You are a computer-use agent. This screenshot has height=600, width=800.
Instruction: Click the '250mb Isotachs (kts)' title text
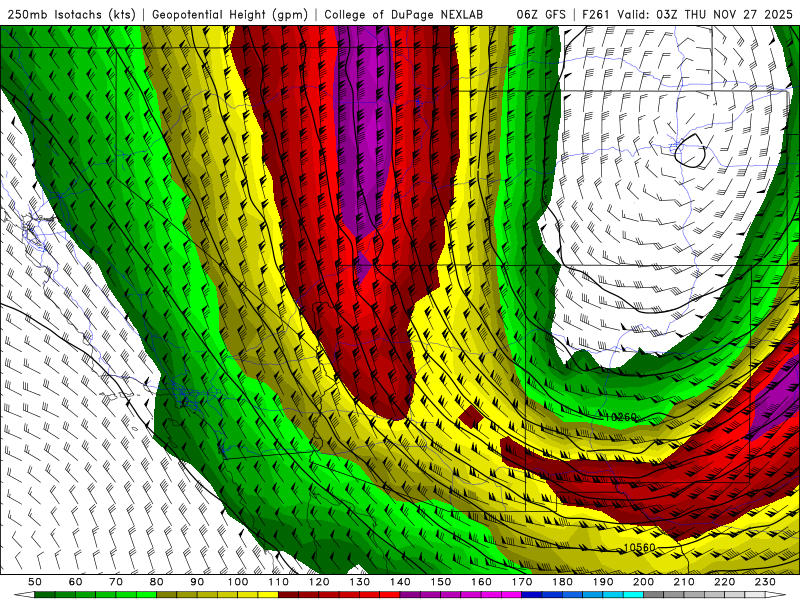point(71,14)
